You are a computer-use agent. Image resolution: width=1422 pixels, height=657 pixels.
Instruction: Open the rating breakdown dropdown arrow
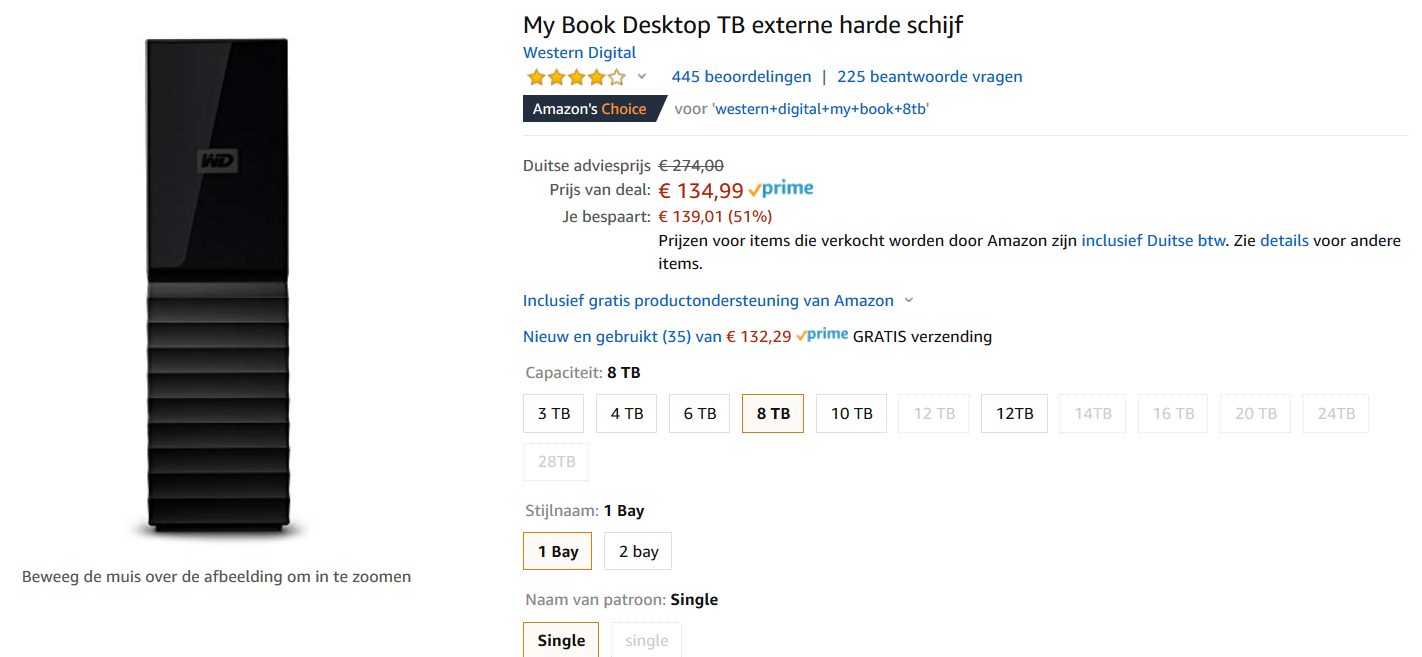(x=642, y=77)
